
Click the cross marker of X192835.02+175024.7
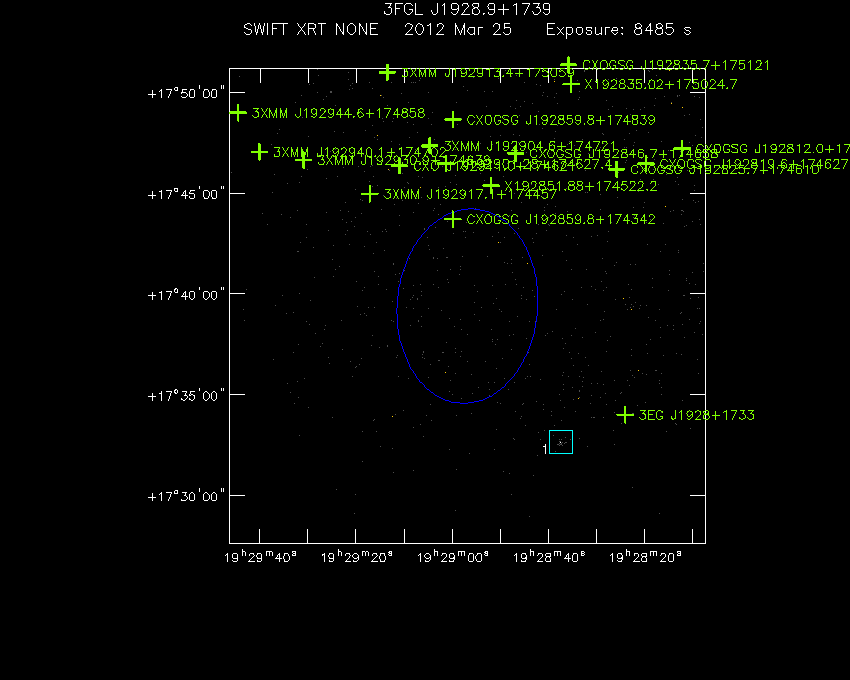pos(571,84)
